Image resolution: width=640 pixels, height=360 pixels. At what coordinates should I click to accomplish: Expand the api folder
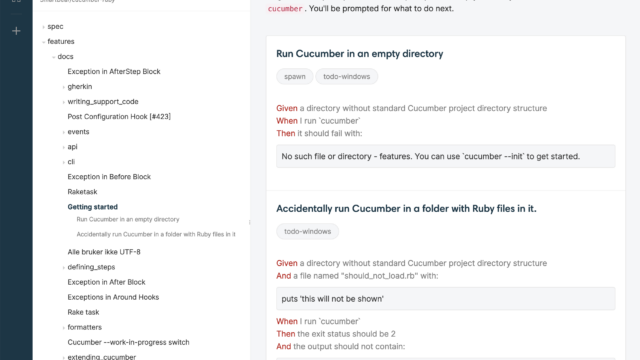pos(63,147)
